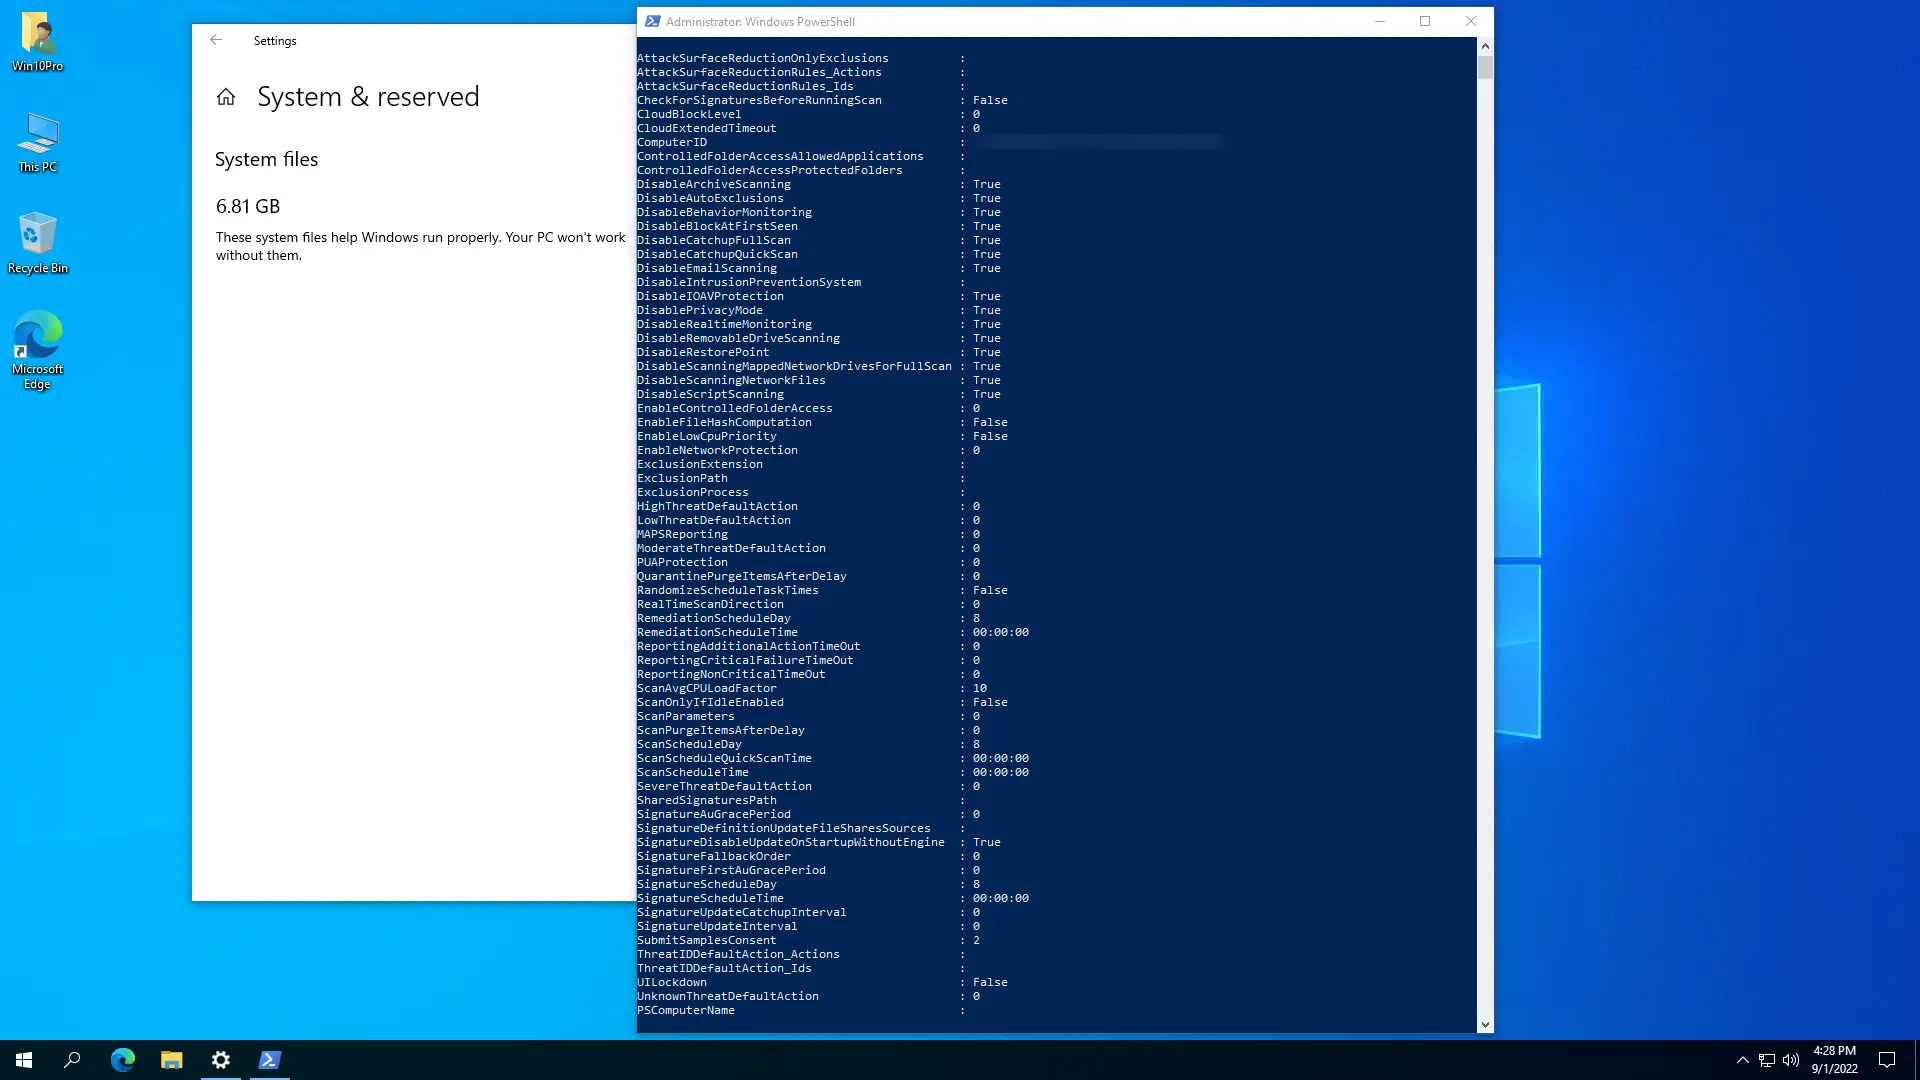The height and width of the screenshot is (1080, 1920).
Task: Open File Explorer from the taskbar
Action: pos(172,1060)
